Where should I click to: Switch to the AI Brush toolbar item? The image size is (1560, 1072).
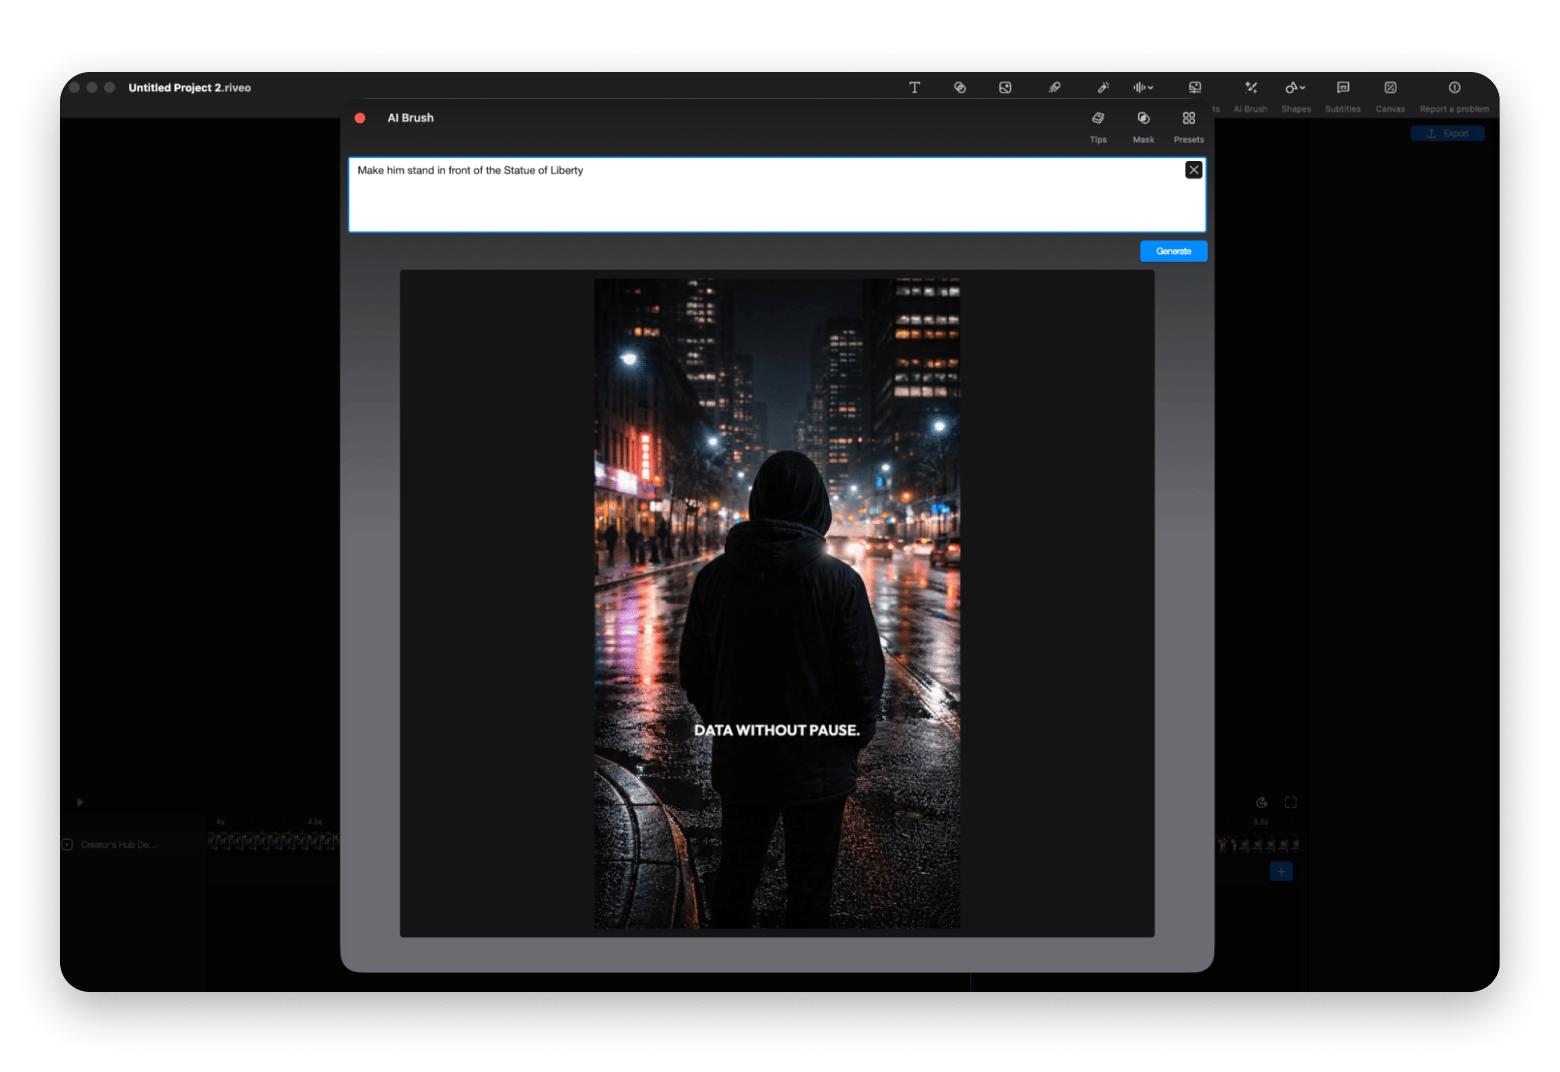pyautogui.click(x=1250, y=95)
